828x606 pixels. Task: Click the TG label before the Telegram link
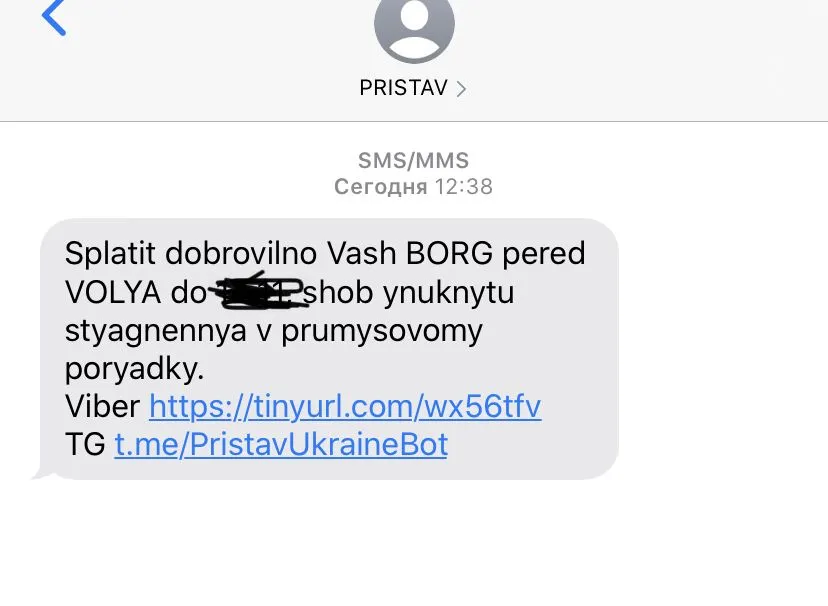point(85,444)
